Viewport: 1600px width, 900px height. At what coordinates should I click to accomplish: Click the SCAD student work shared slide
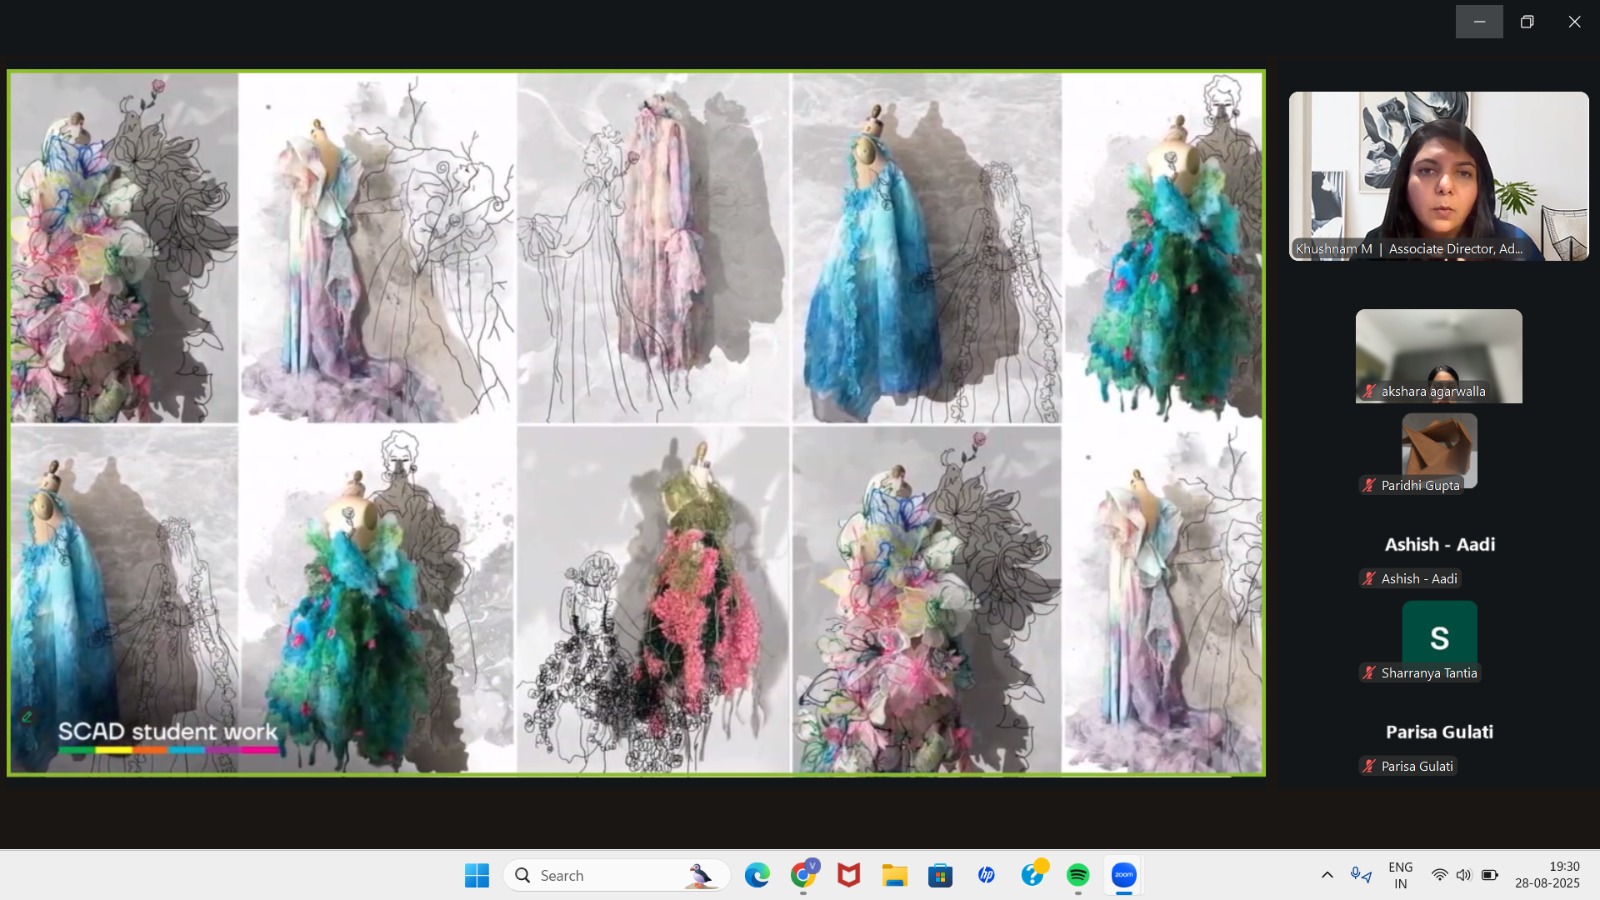coord(636,422)
